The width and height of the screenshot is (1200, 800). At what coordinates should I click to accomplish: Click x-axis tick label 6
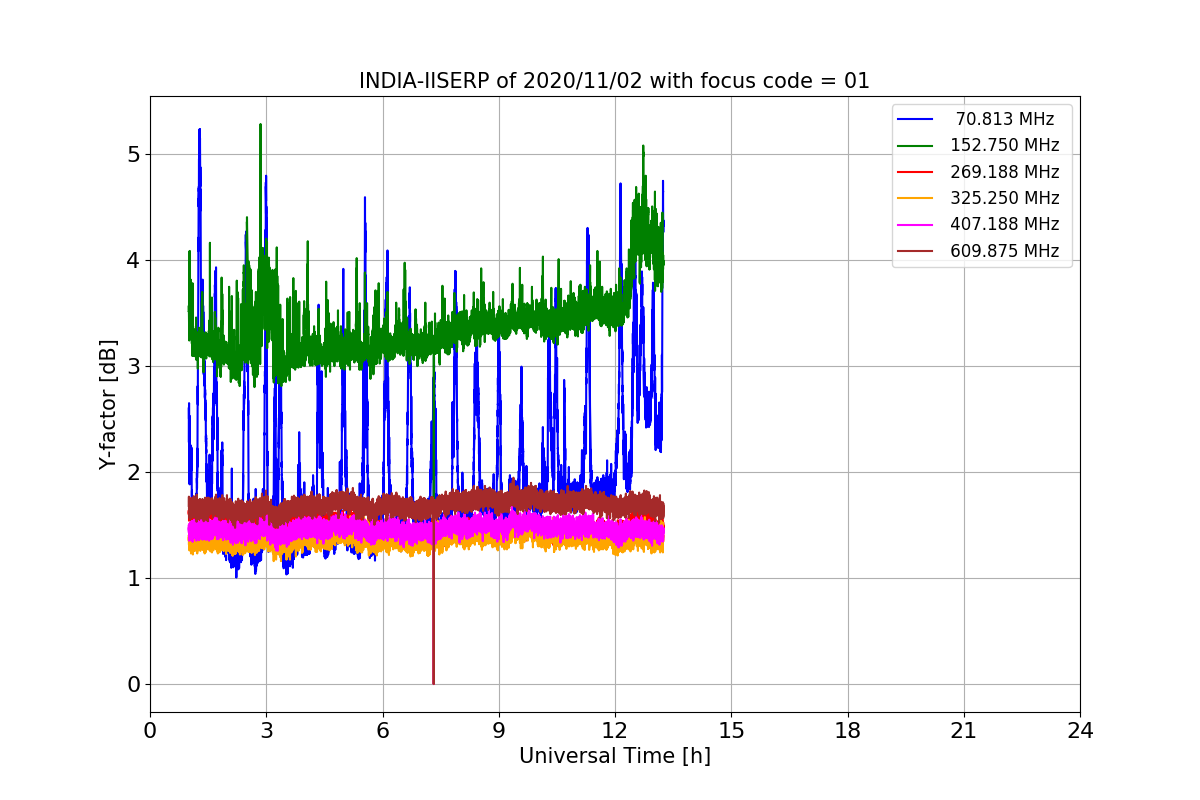[x=382, y=730]
